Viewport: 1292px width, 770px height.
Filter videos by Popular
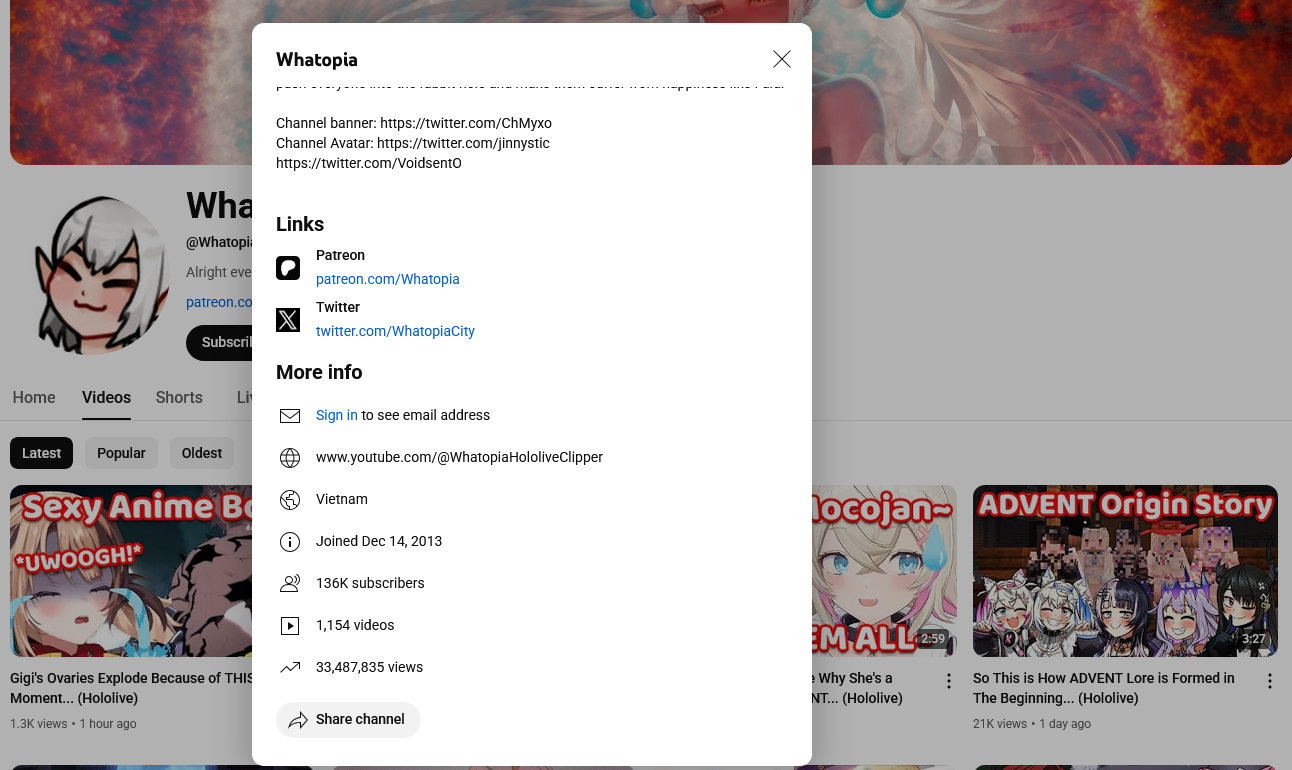coord(121,453)
